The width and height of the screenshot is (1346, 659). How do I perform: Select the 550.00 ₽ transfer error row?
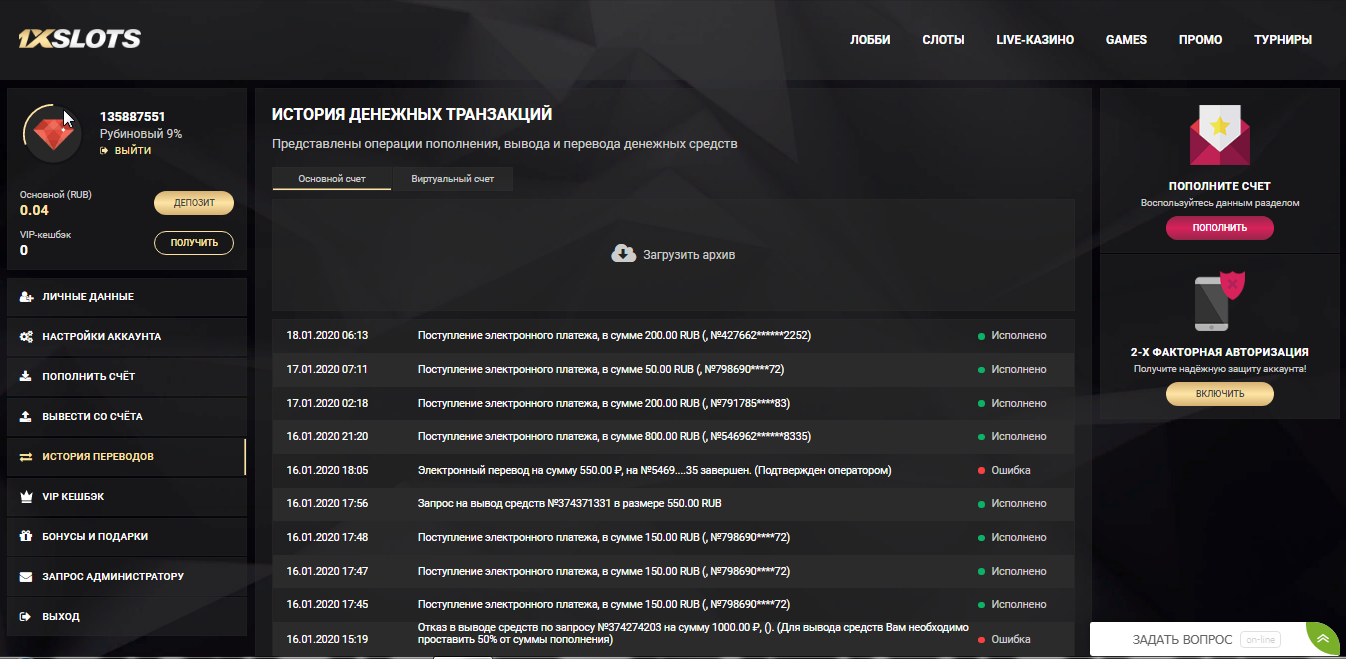click(673, 470)
